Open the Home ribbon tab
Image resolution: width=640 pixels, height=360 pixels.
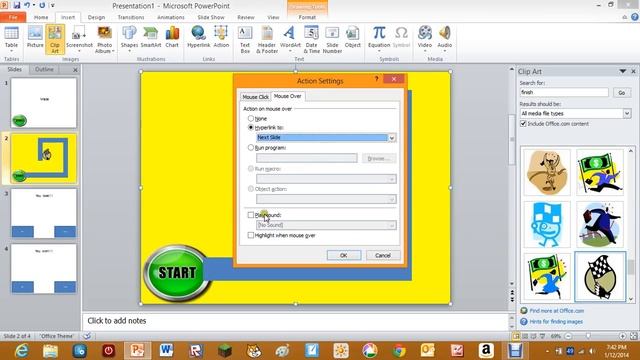(x=41, y=17)
